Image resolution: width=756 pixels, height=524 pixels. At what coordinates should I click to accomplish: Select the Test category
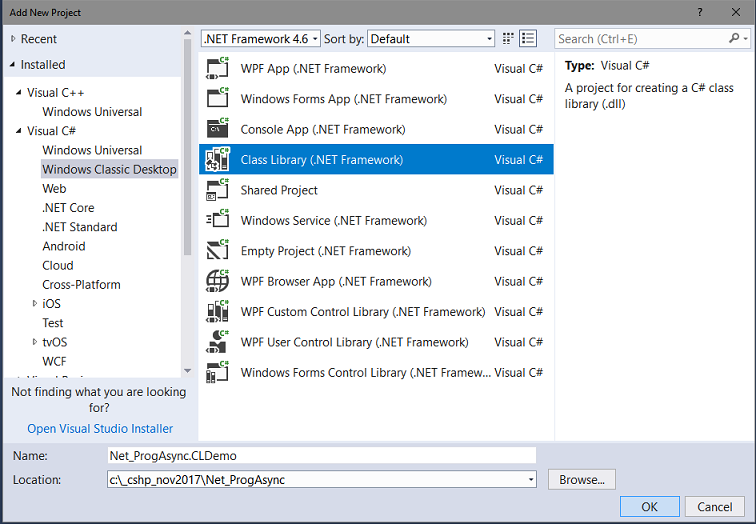click(53, 323)
